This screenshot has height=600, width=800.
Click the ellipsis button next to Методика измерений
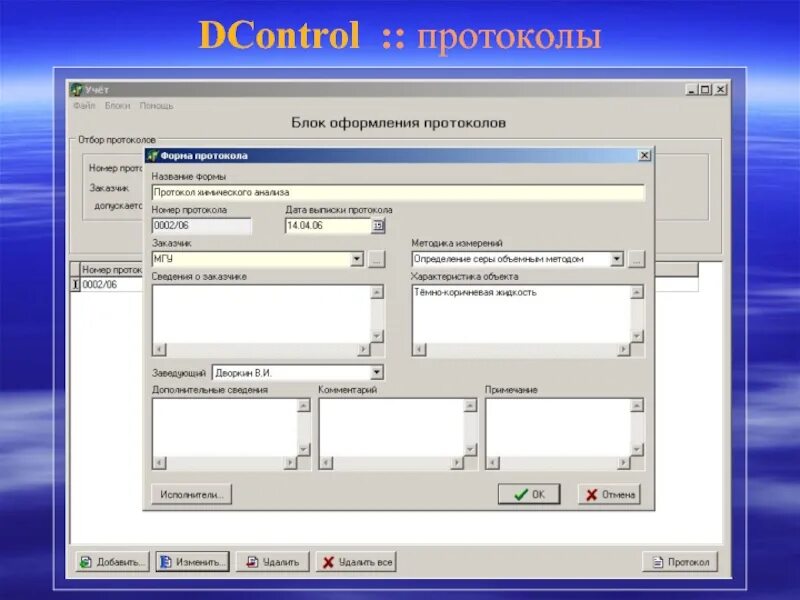point(636,259)
